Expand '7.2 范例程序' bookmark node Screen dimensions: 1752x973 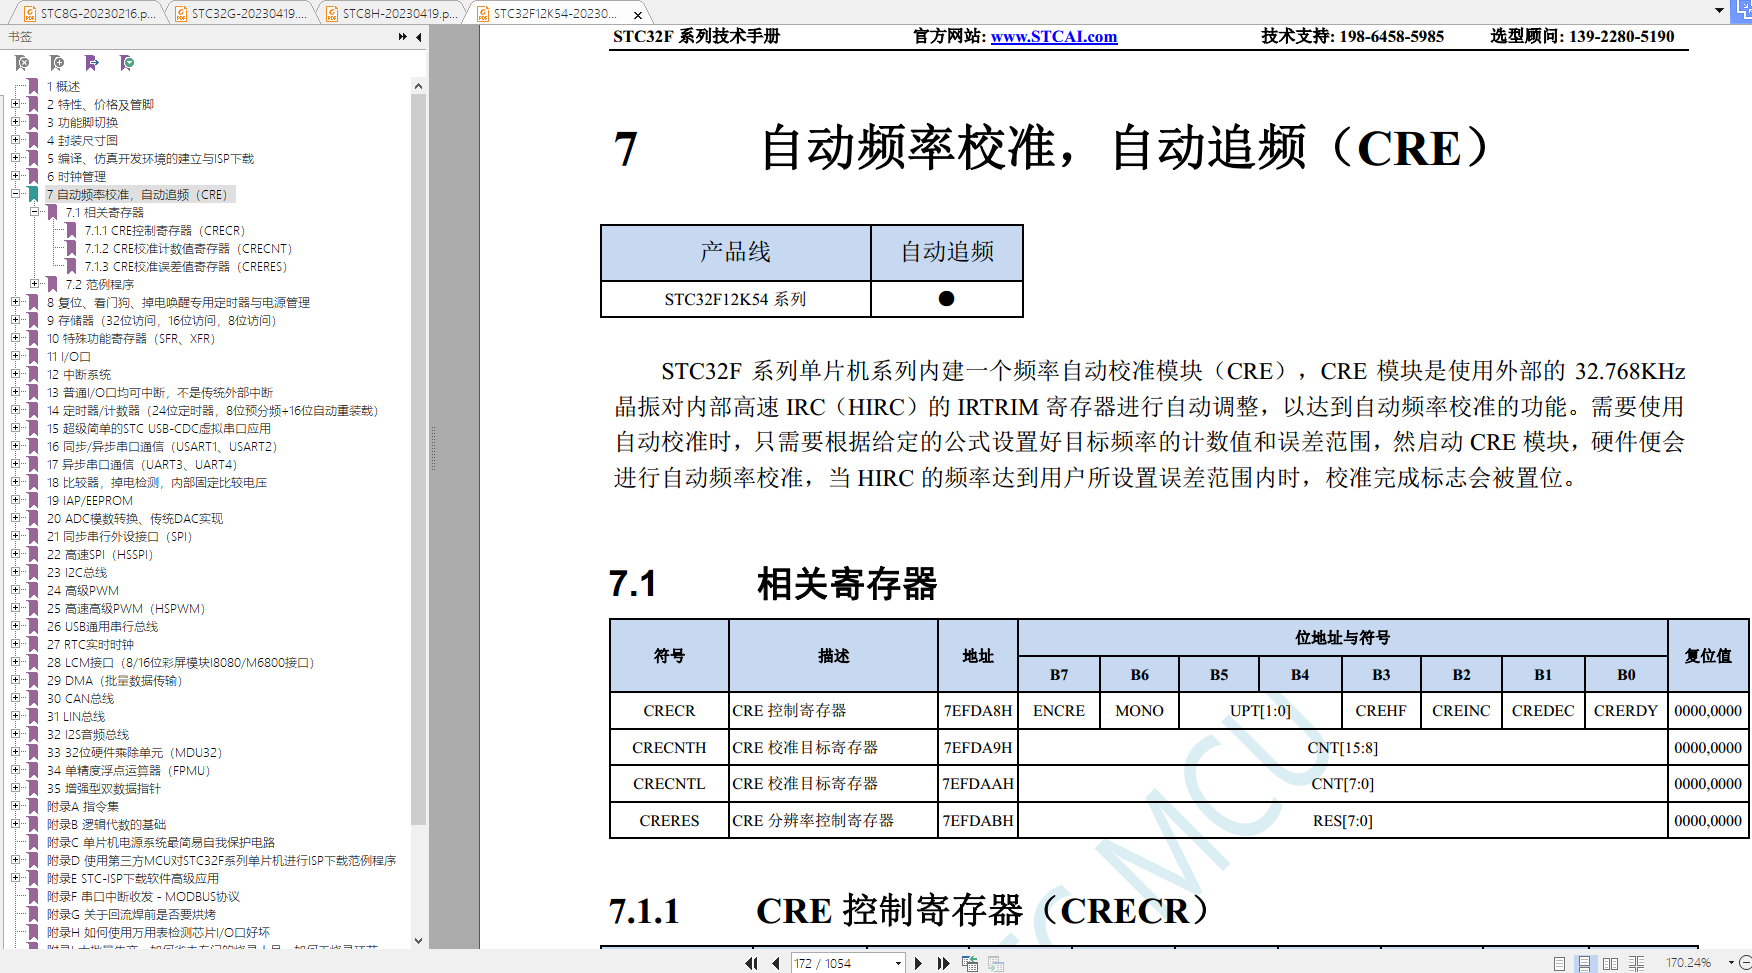pos(34,284)
